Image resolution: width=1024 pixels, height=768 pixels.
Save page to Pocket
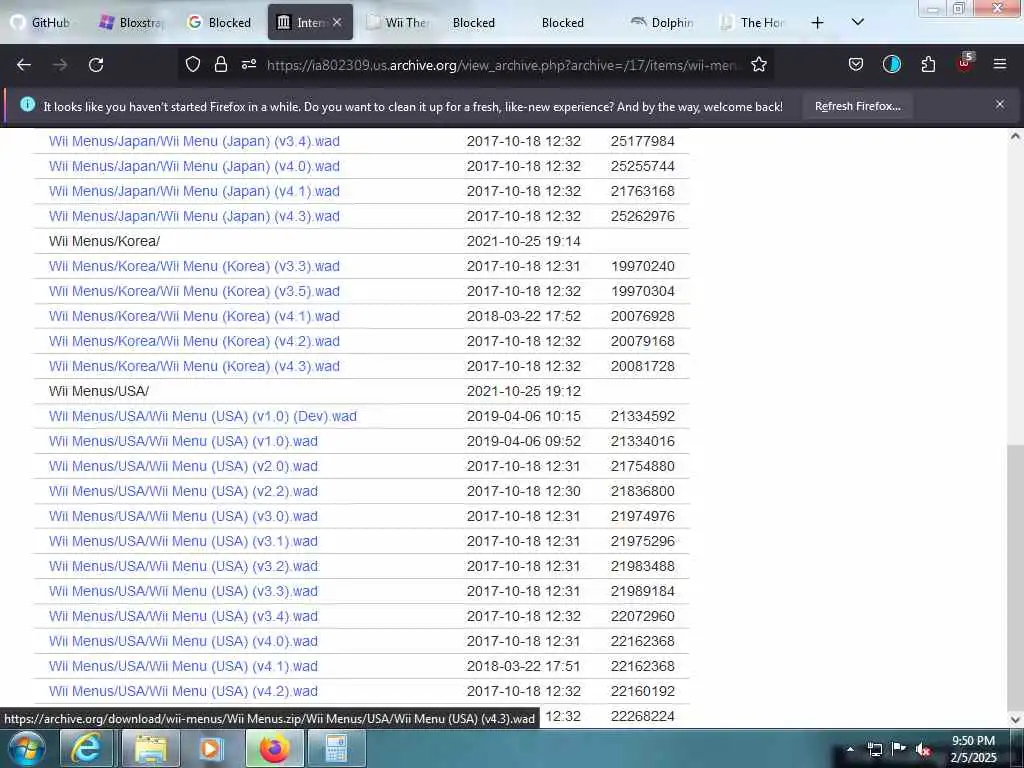pyautogui.click(x=856, y=64)
